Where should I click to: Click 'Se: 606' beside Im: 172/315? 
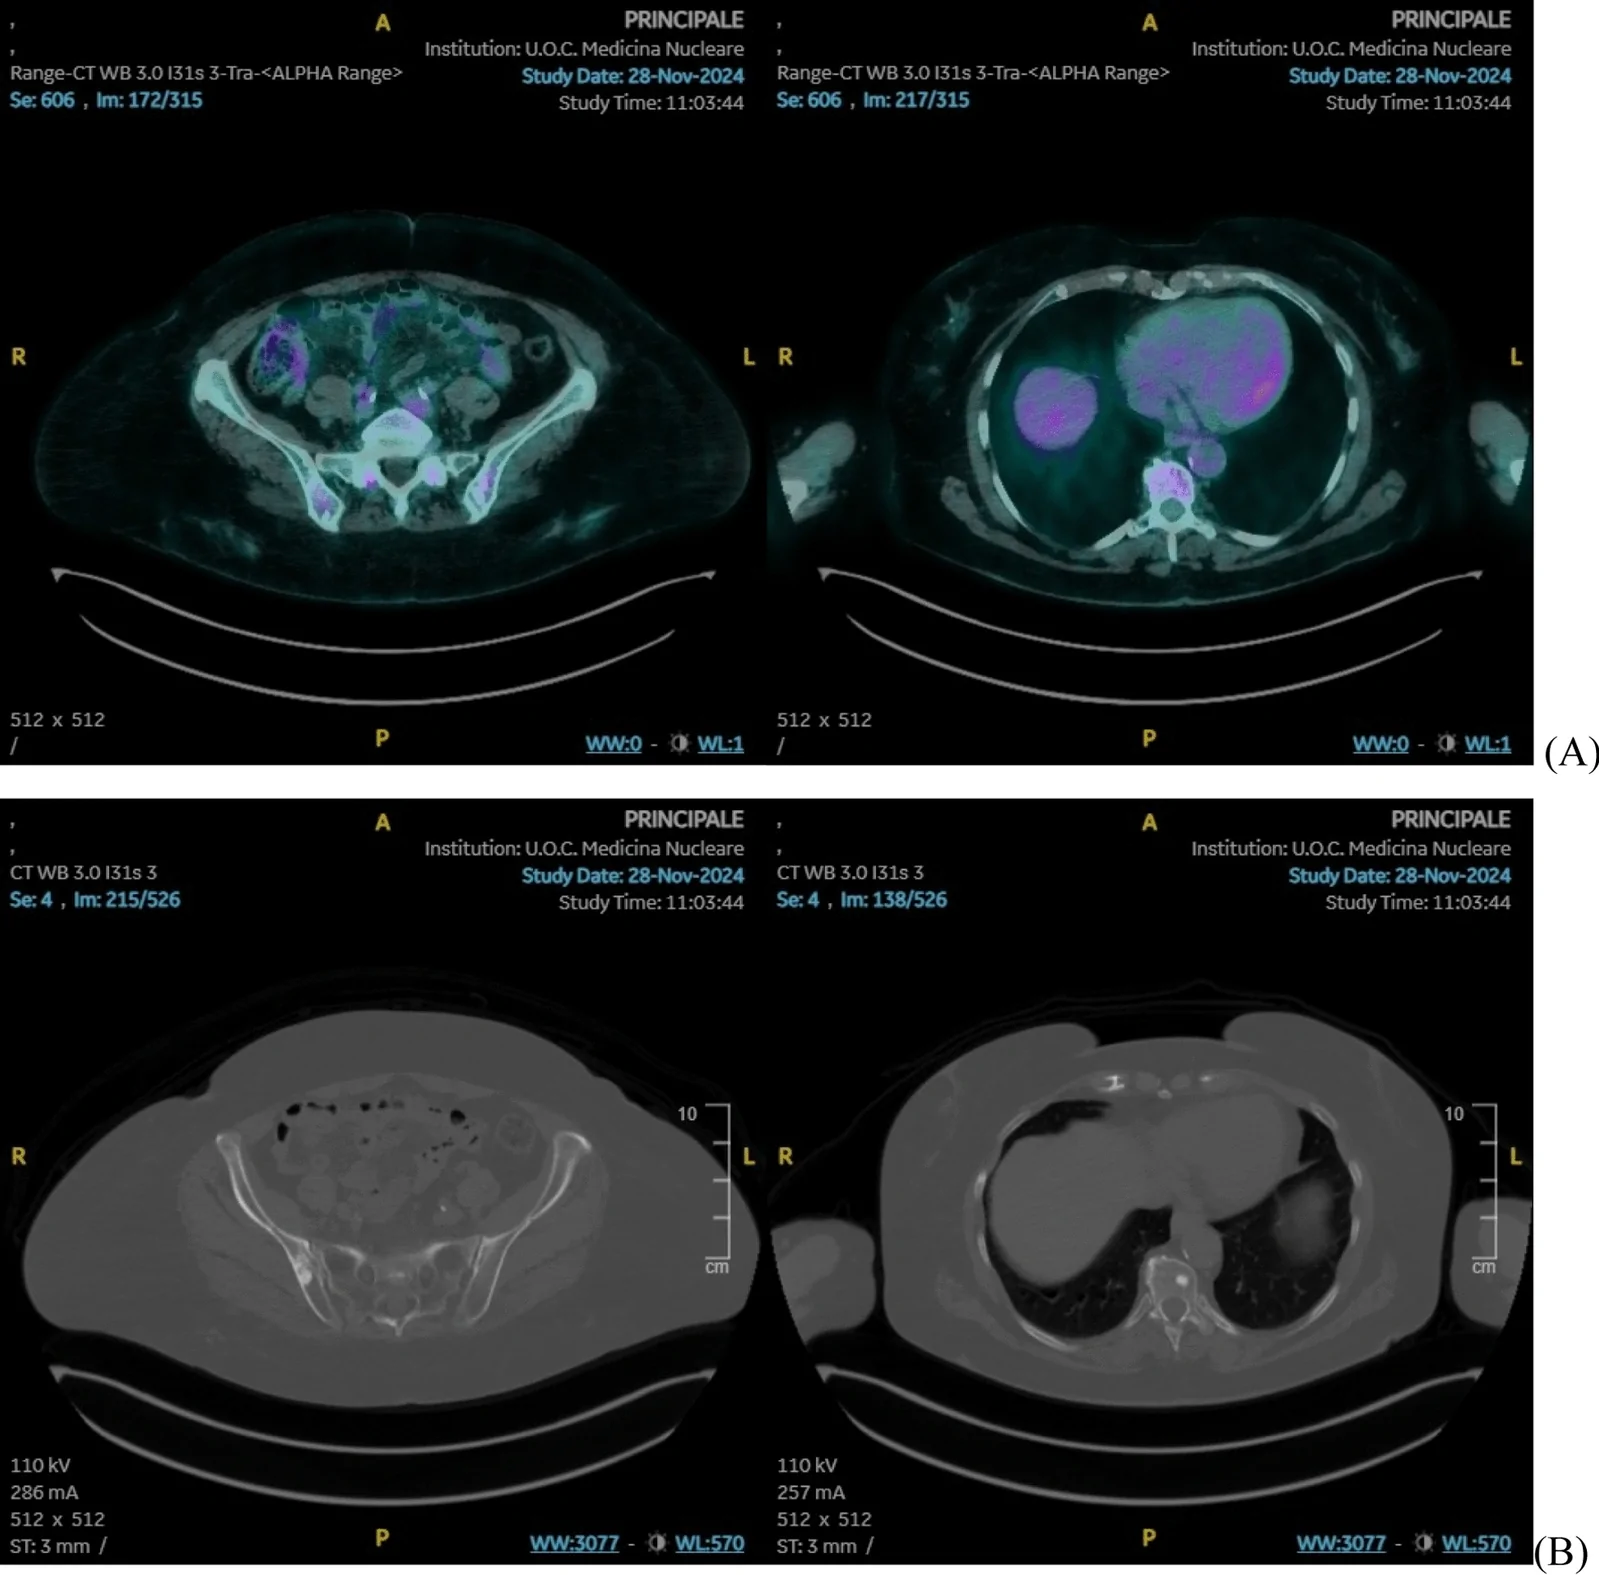coord(42,100)
